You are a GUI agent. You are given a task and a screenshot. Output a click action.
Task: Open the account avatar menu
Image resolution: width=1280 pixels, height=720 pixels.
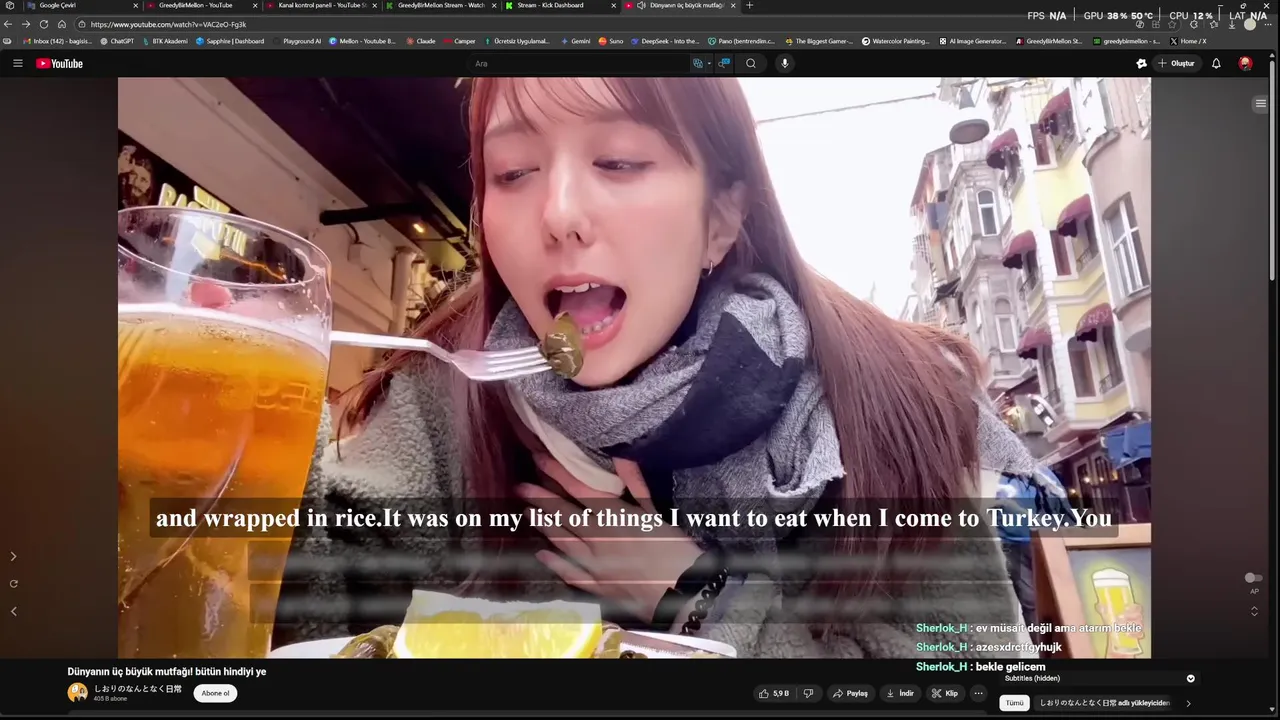1245,63
